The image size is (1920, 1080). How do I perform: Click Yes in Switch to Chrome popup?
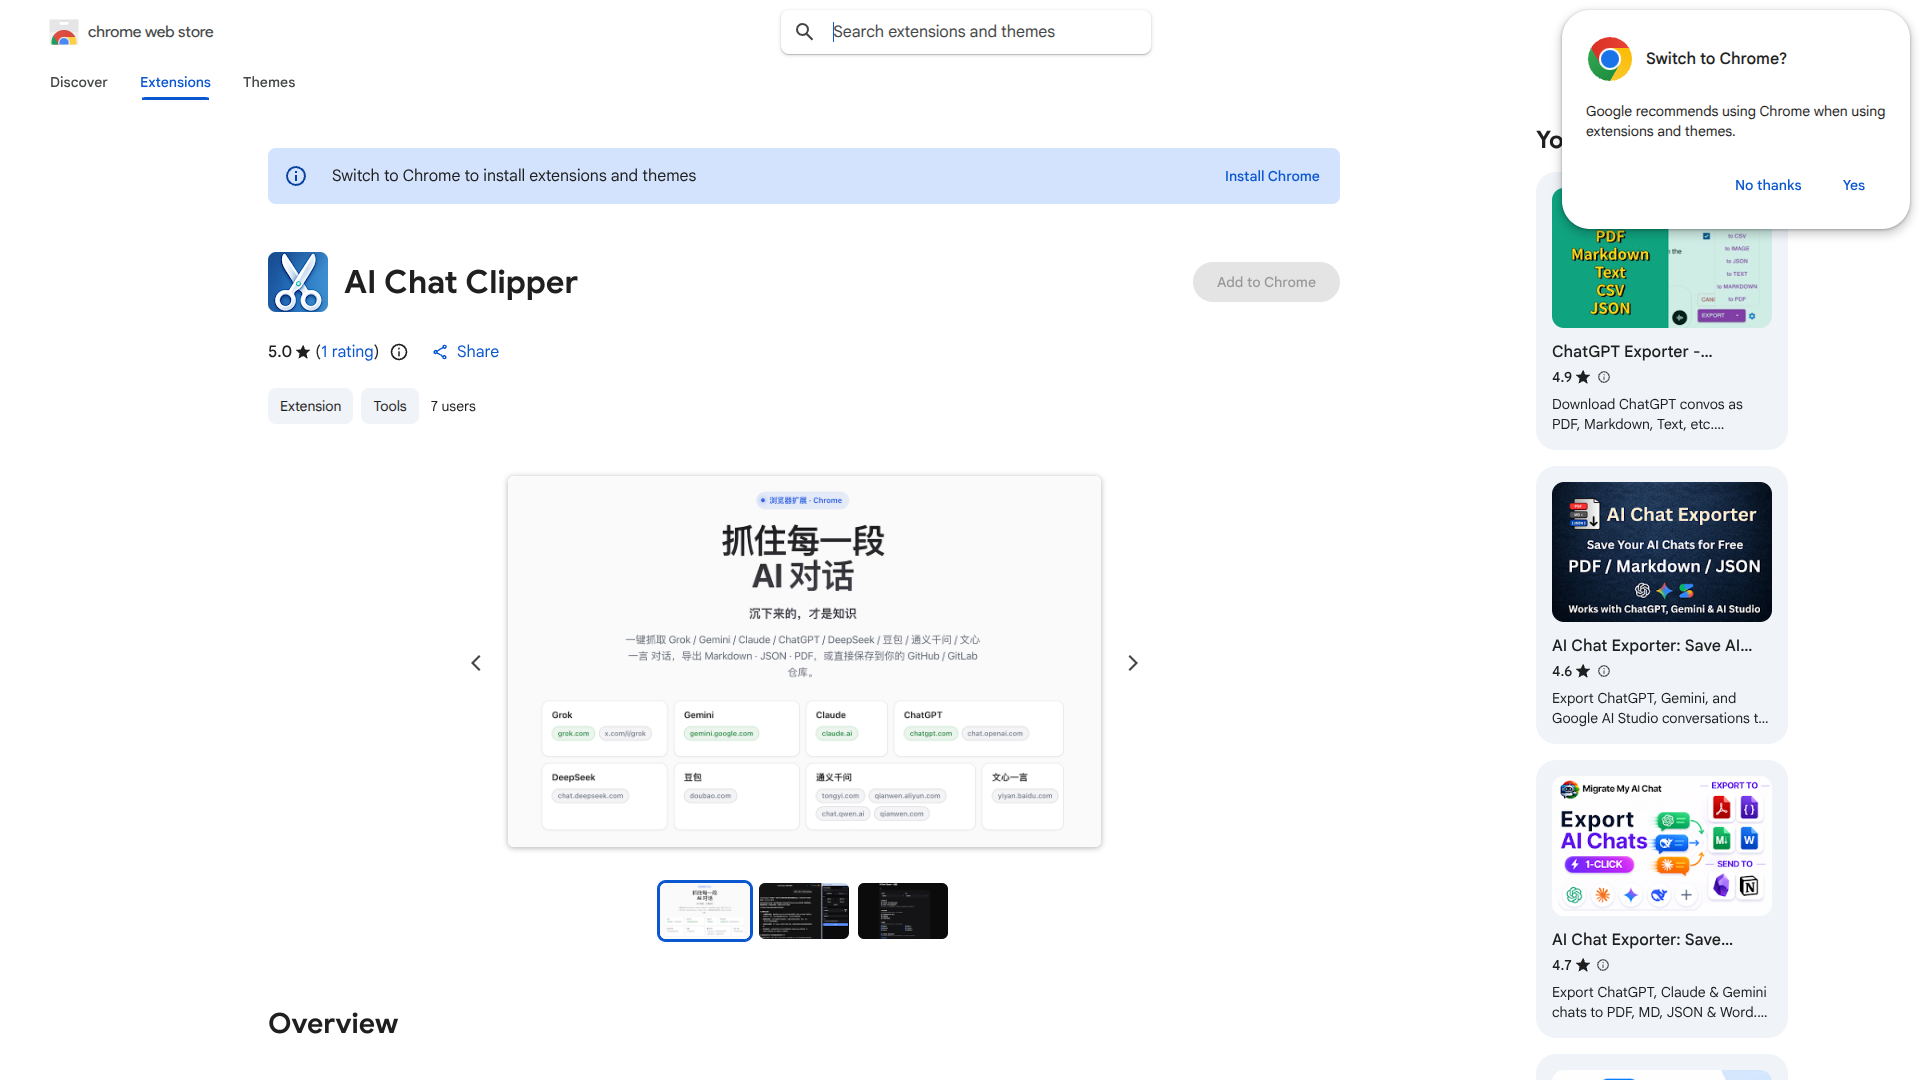[1854, 185]
